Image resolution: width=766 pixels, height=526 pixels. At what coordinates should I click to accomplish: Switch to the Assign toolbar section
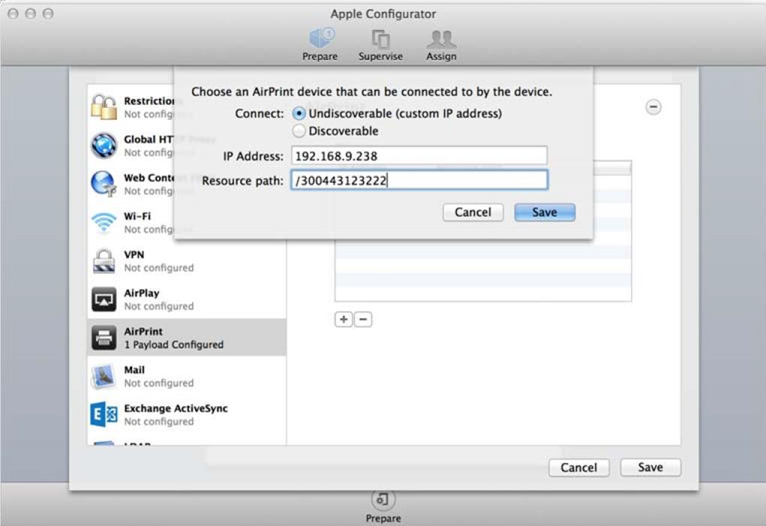441,44
